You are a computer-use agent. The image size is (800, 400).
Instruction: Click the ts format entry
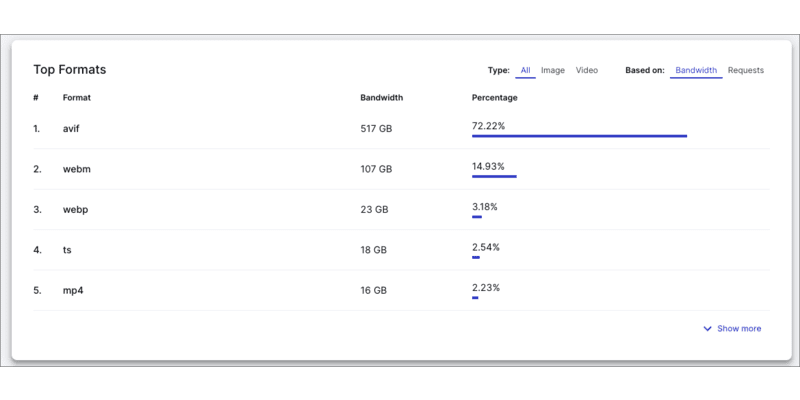pyautogui.click(x=67, y=250)
